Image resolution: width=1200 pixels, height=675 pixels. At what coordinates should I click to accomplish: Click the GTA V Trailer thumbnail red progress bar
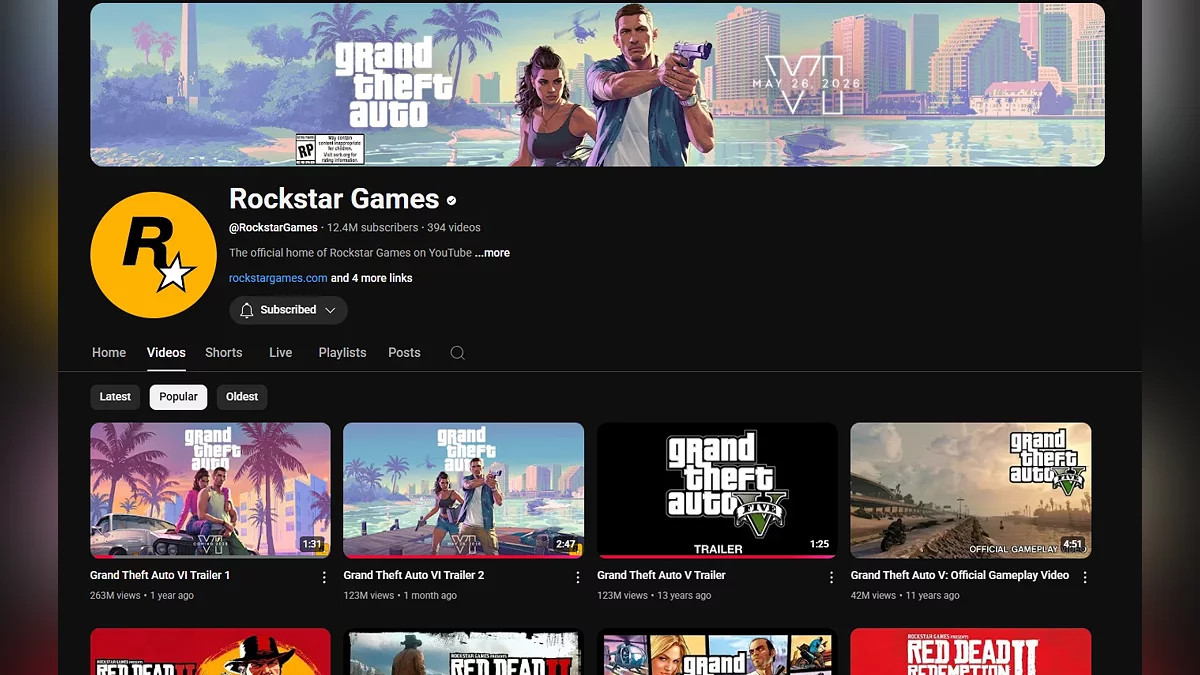click(x=717, y=556)
